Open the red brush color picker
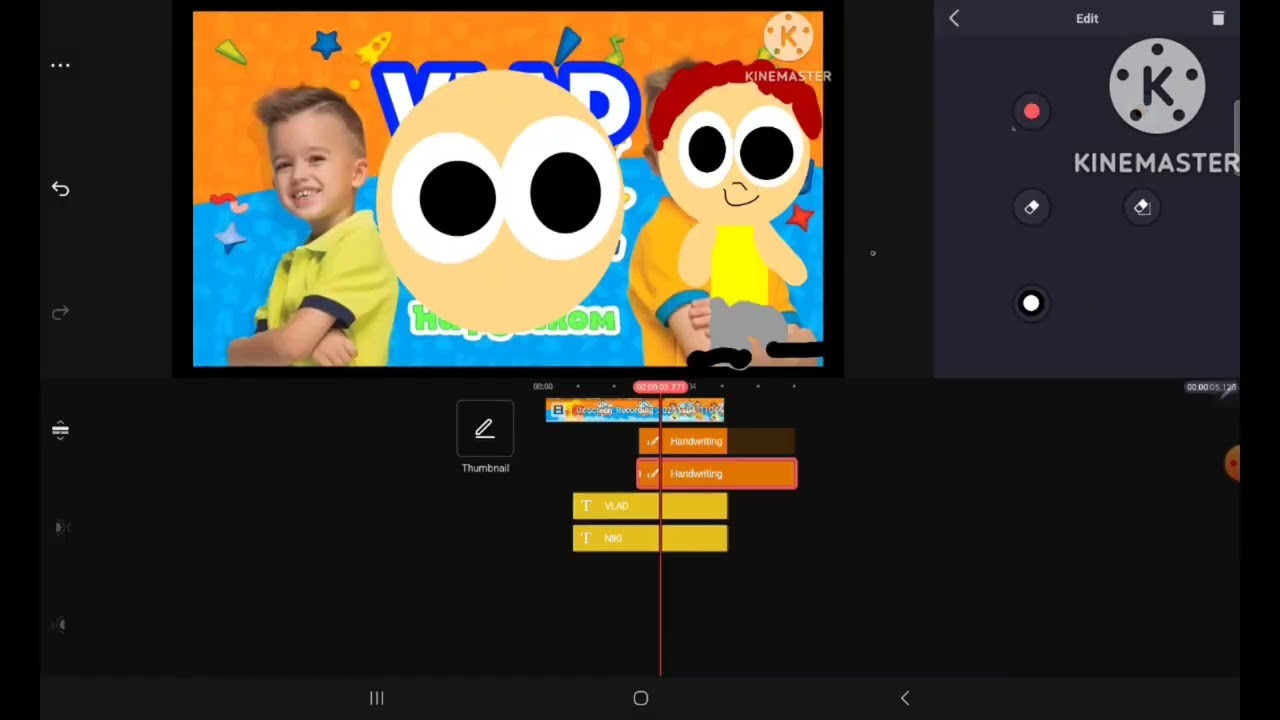This screenshot has height=720, width=1280. coord(1031,112)
